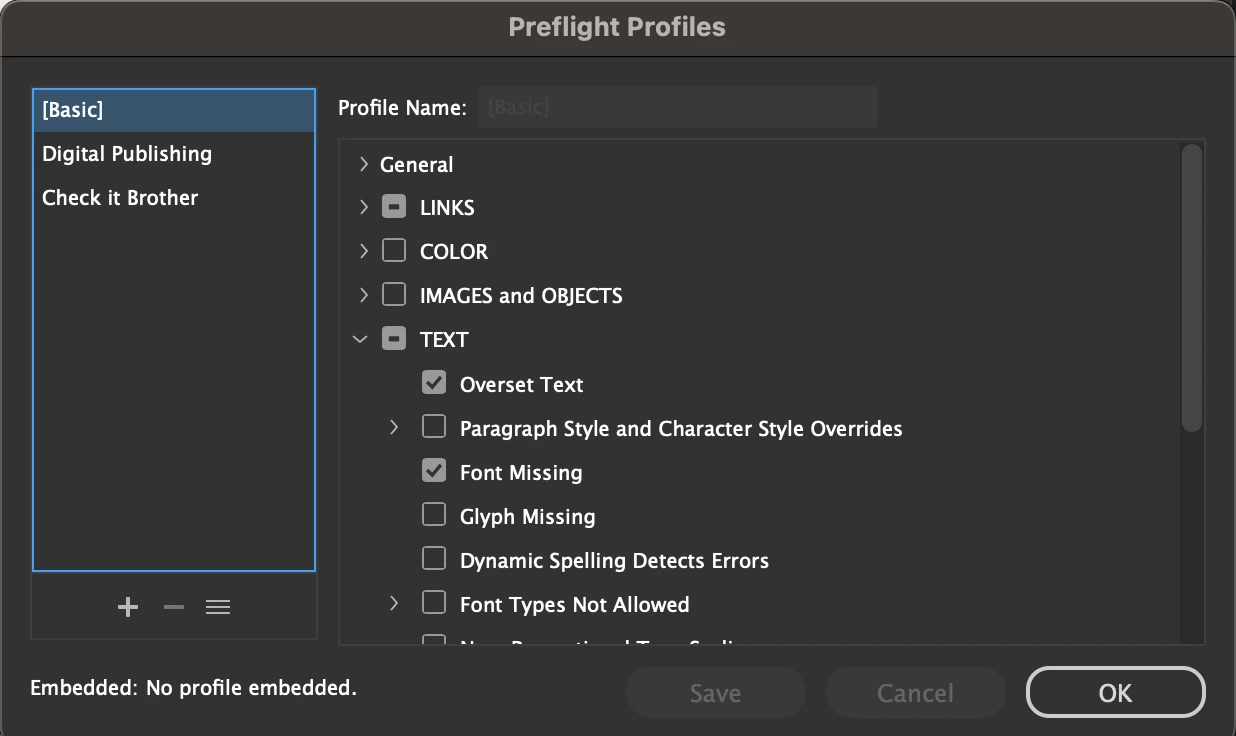Open the profile options hamburger menu icon
Viewport: 1236px width, 736px height.
pyautogui.click(x=218, y=607)
